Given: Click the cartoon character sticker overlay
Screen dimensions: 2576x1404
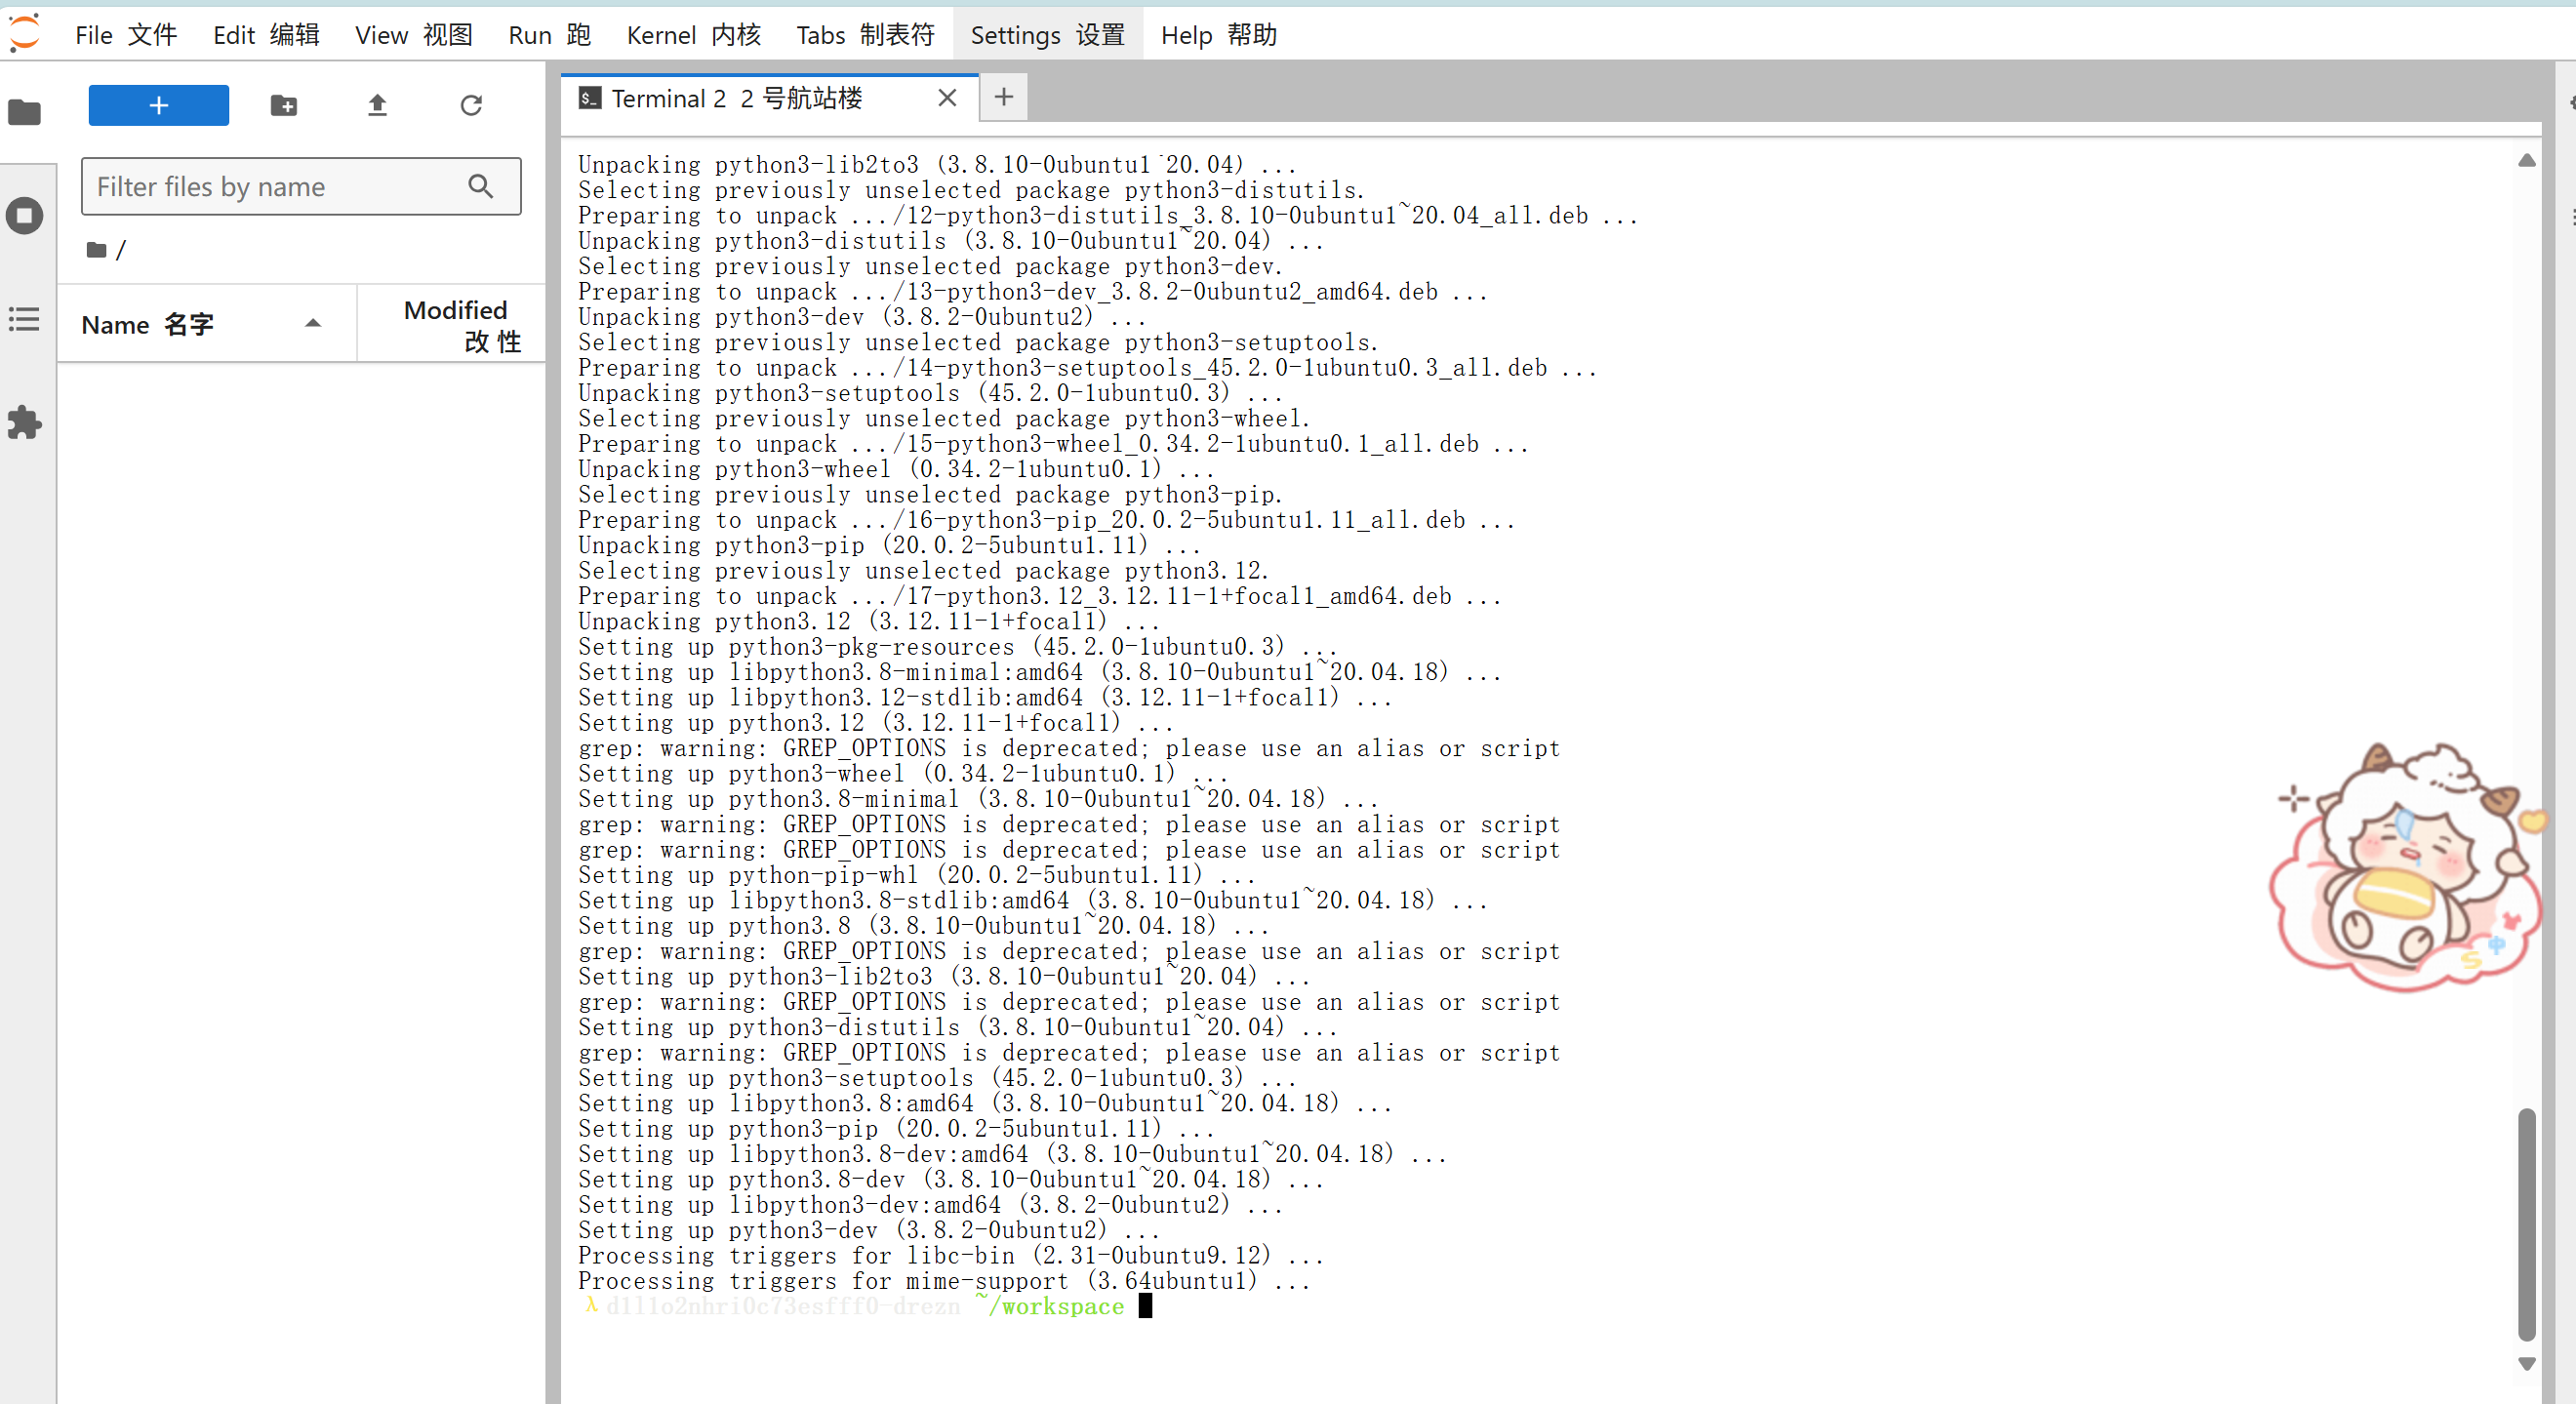Looking at the screenshot, I should coord(2408,866).
